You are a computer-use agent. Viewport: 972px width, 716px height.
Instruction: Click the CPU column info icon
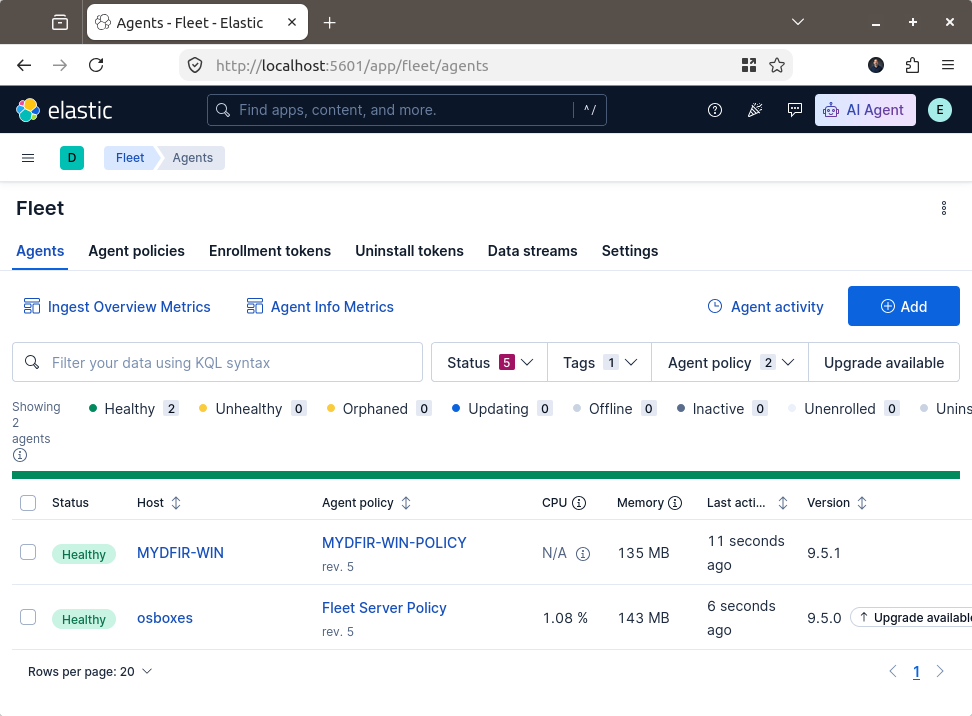(579, 503)
